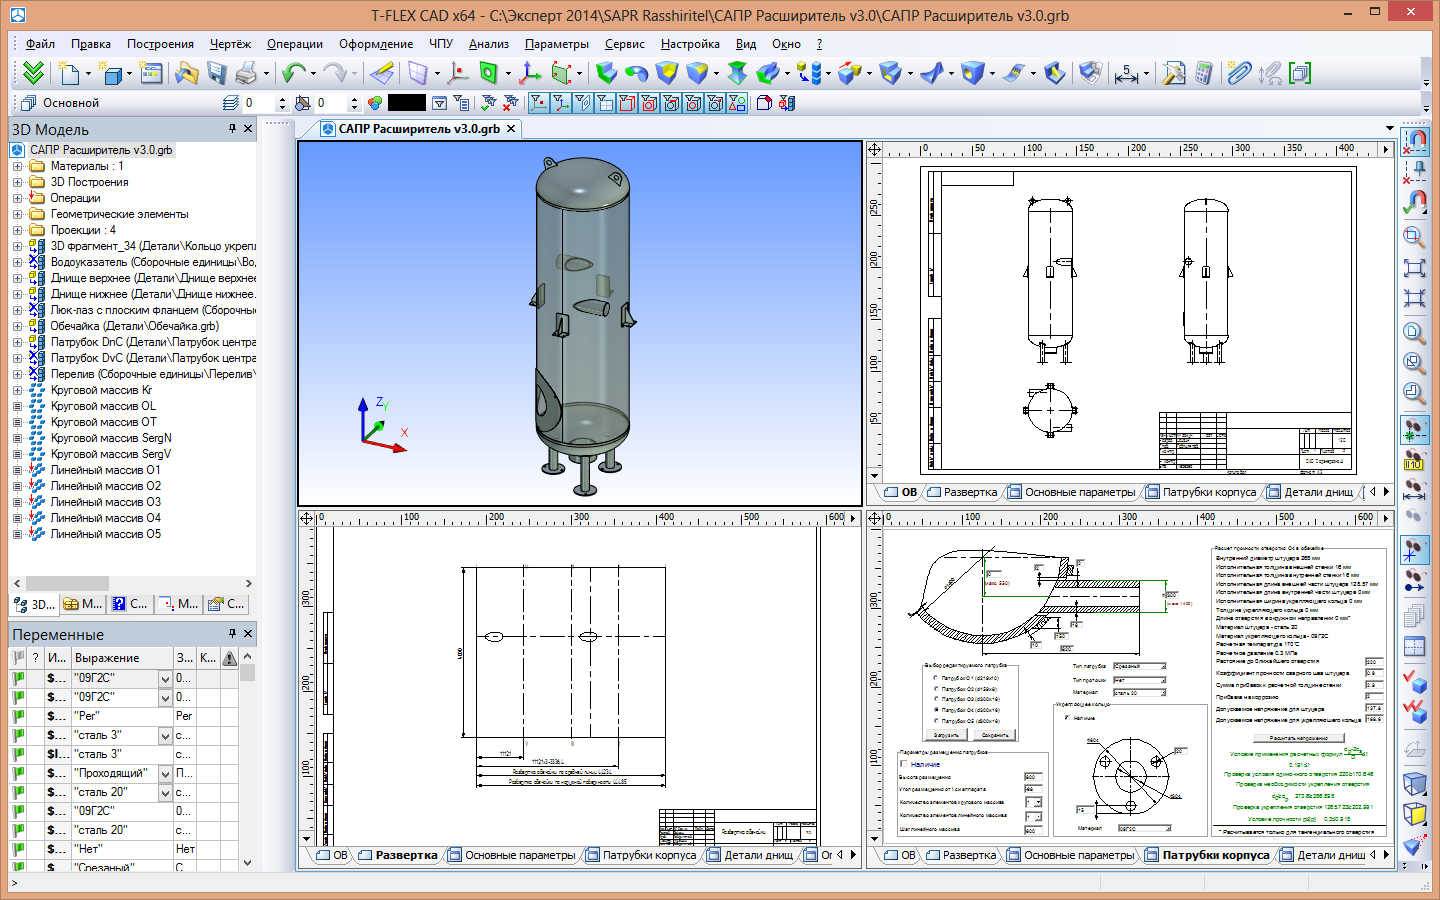Toggle Наличие checkbox in placement parameters
Image resolution: width=1440 pixels, height=900 pixels.
click(904, 764)
